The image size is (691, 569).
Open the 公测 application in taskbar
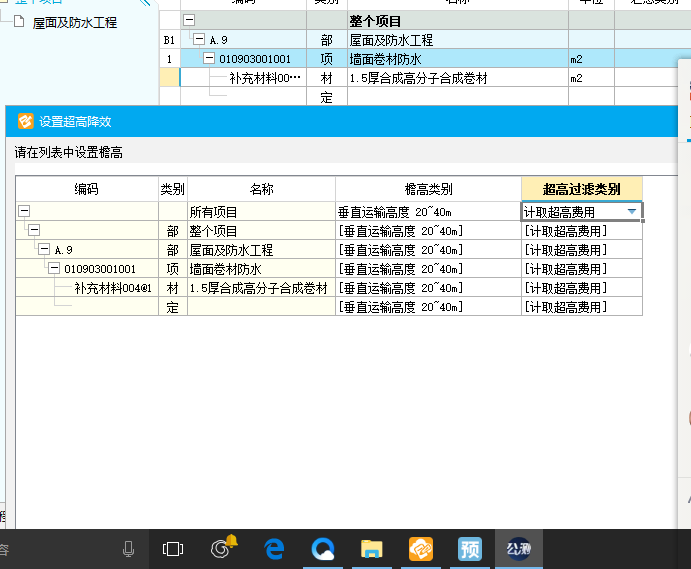click(519, 549)
